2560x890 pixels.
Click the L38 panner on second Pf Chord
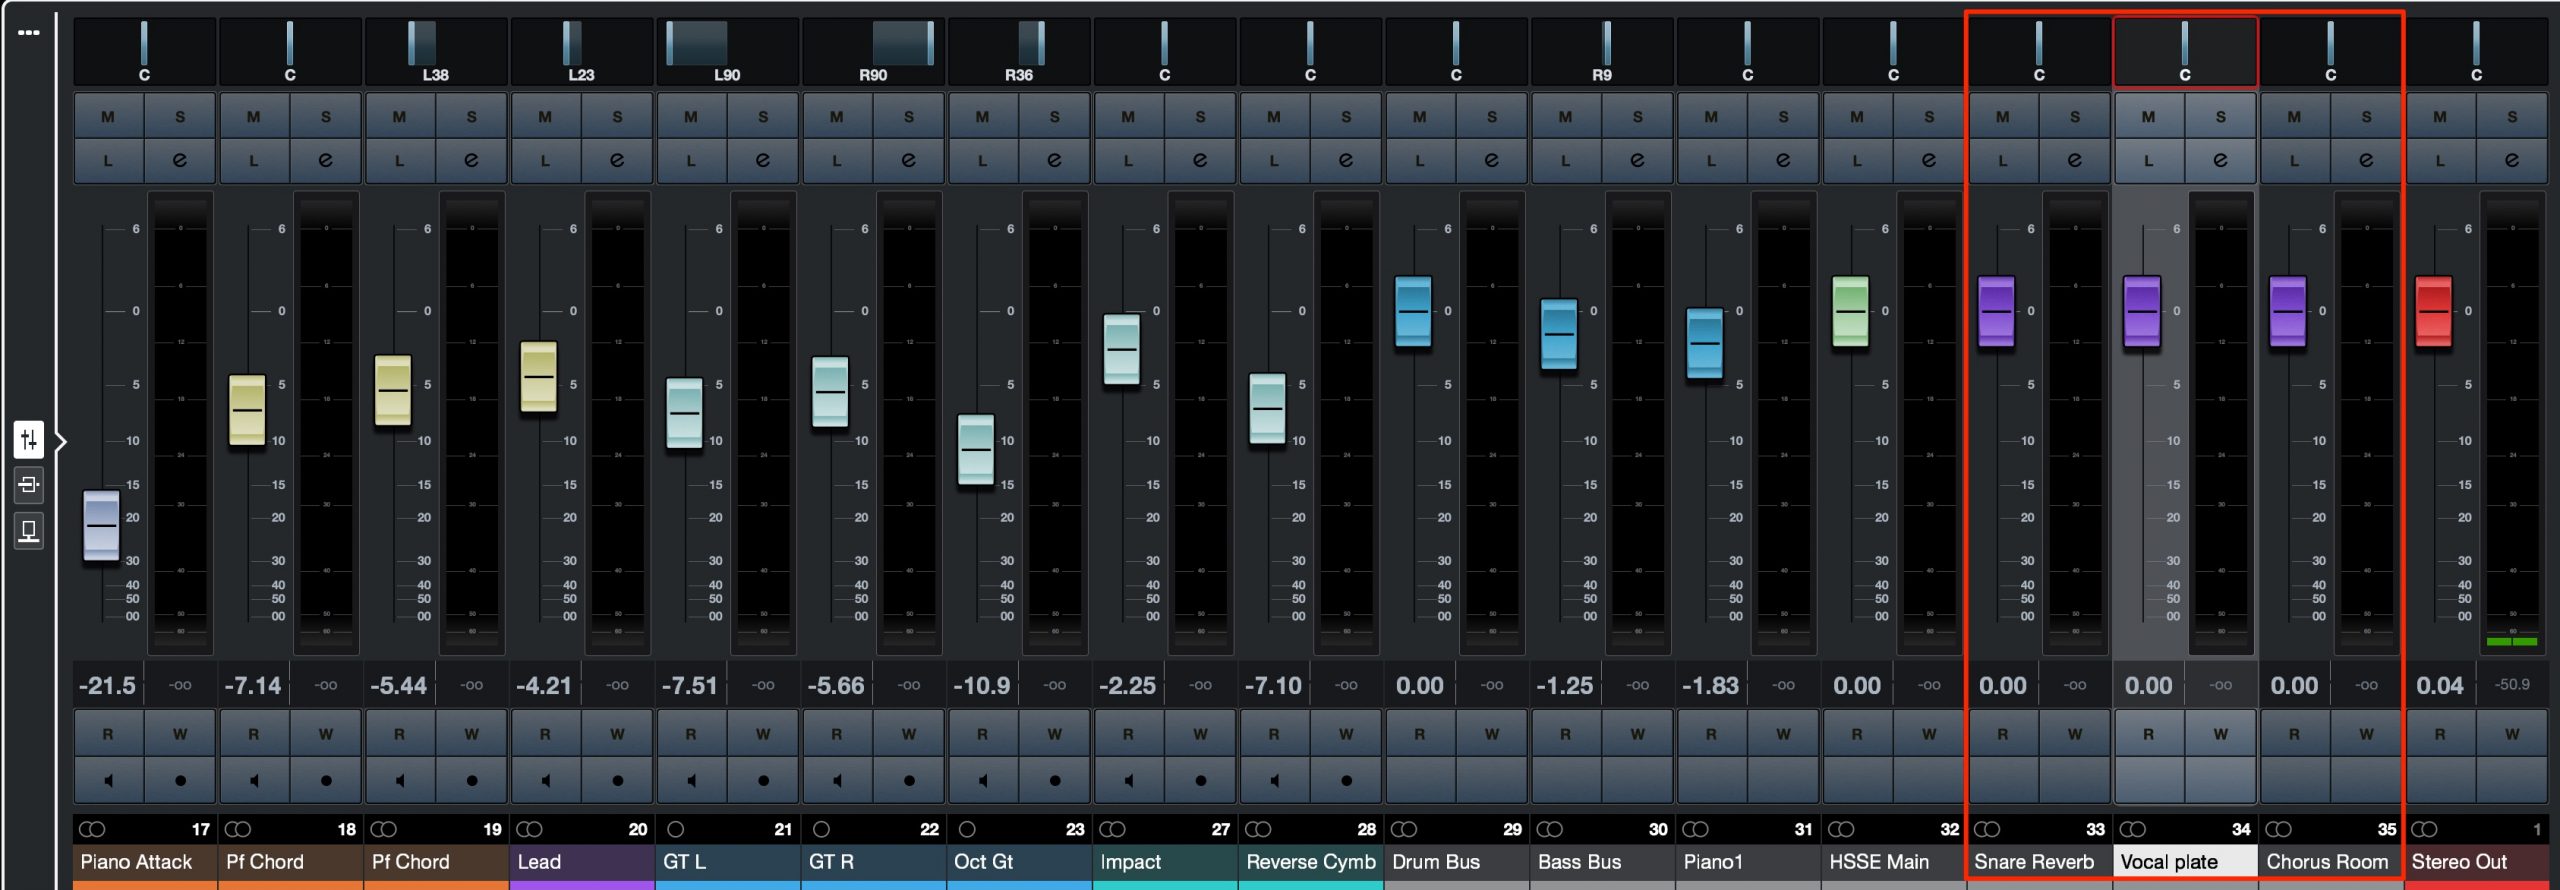(x=435, y=51)
